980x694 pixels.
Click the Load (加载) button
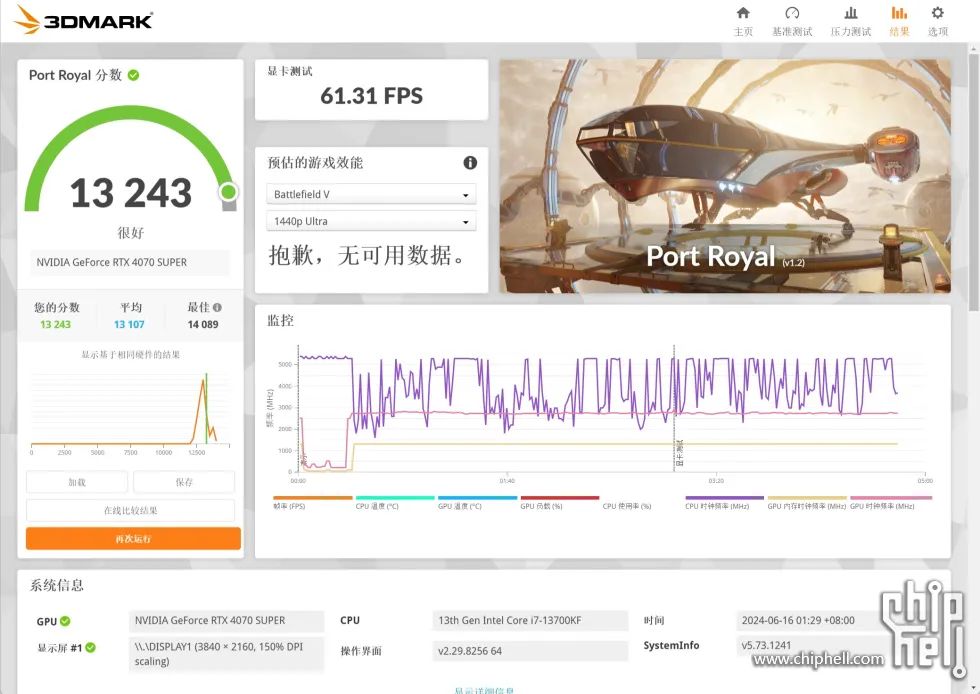[77, 482]
